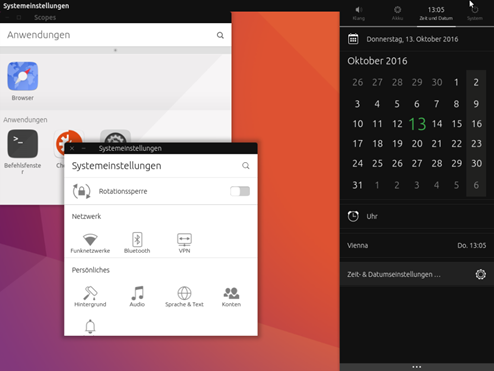Click the alarm clock icon next to Uhr
The width and height of the screenshot is (494, 371).
[353, 216]
